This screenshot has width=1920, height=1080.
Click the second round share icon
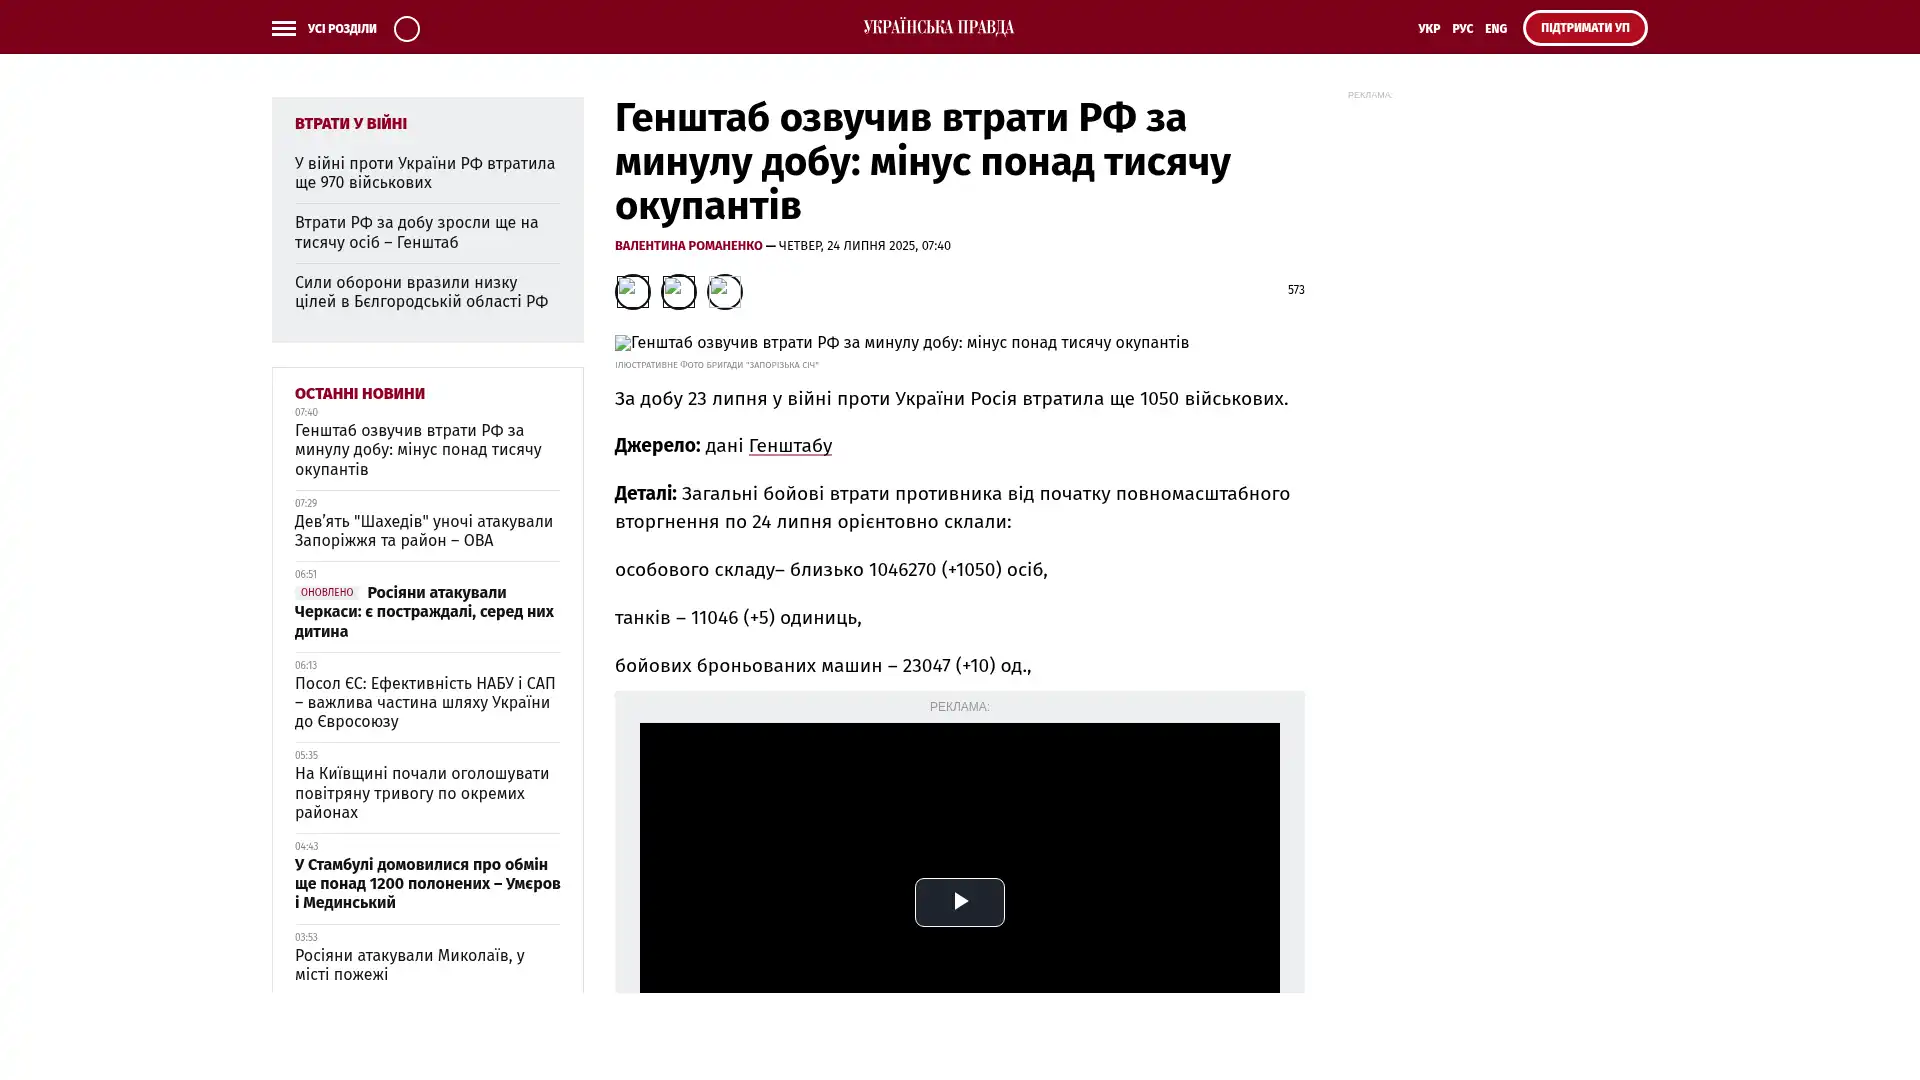(678, 292)
